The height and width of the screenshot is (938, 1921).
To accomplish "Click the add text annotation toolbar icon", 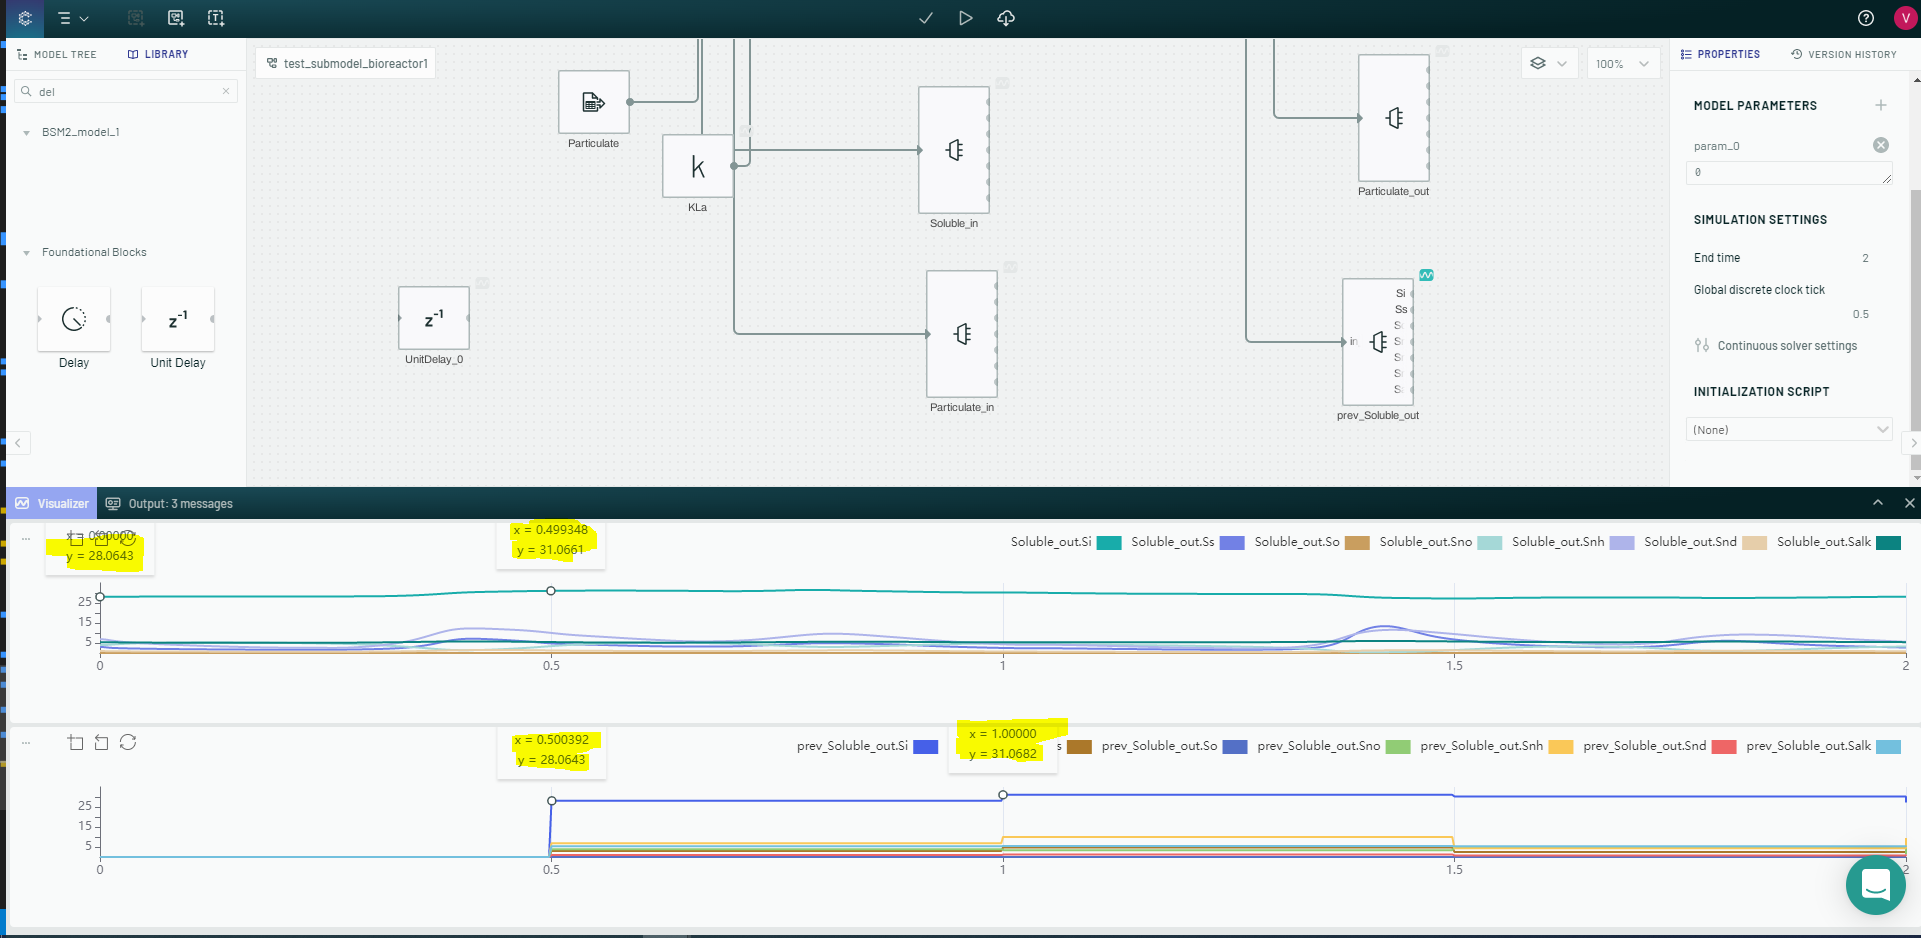I will (216, 18).
